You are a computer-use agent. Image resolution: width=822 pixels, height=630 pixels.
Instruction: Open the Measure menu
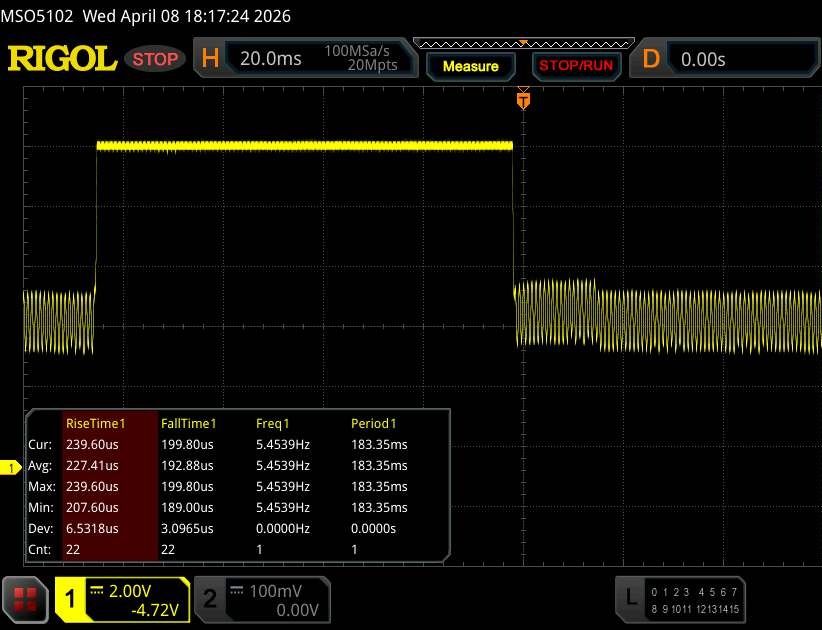tap(470, 66)
